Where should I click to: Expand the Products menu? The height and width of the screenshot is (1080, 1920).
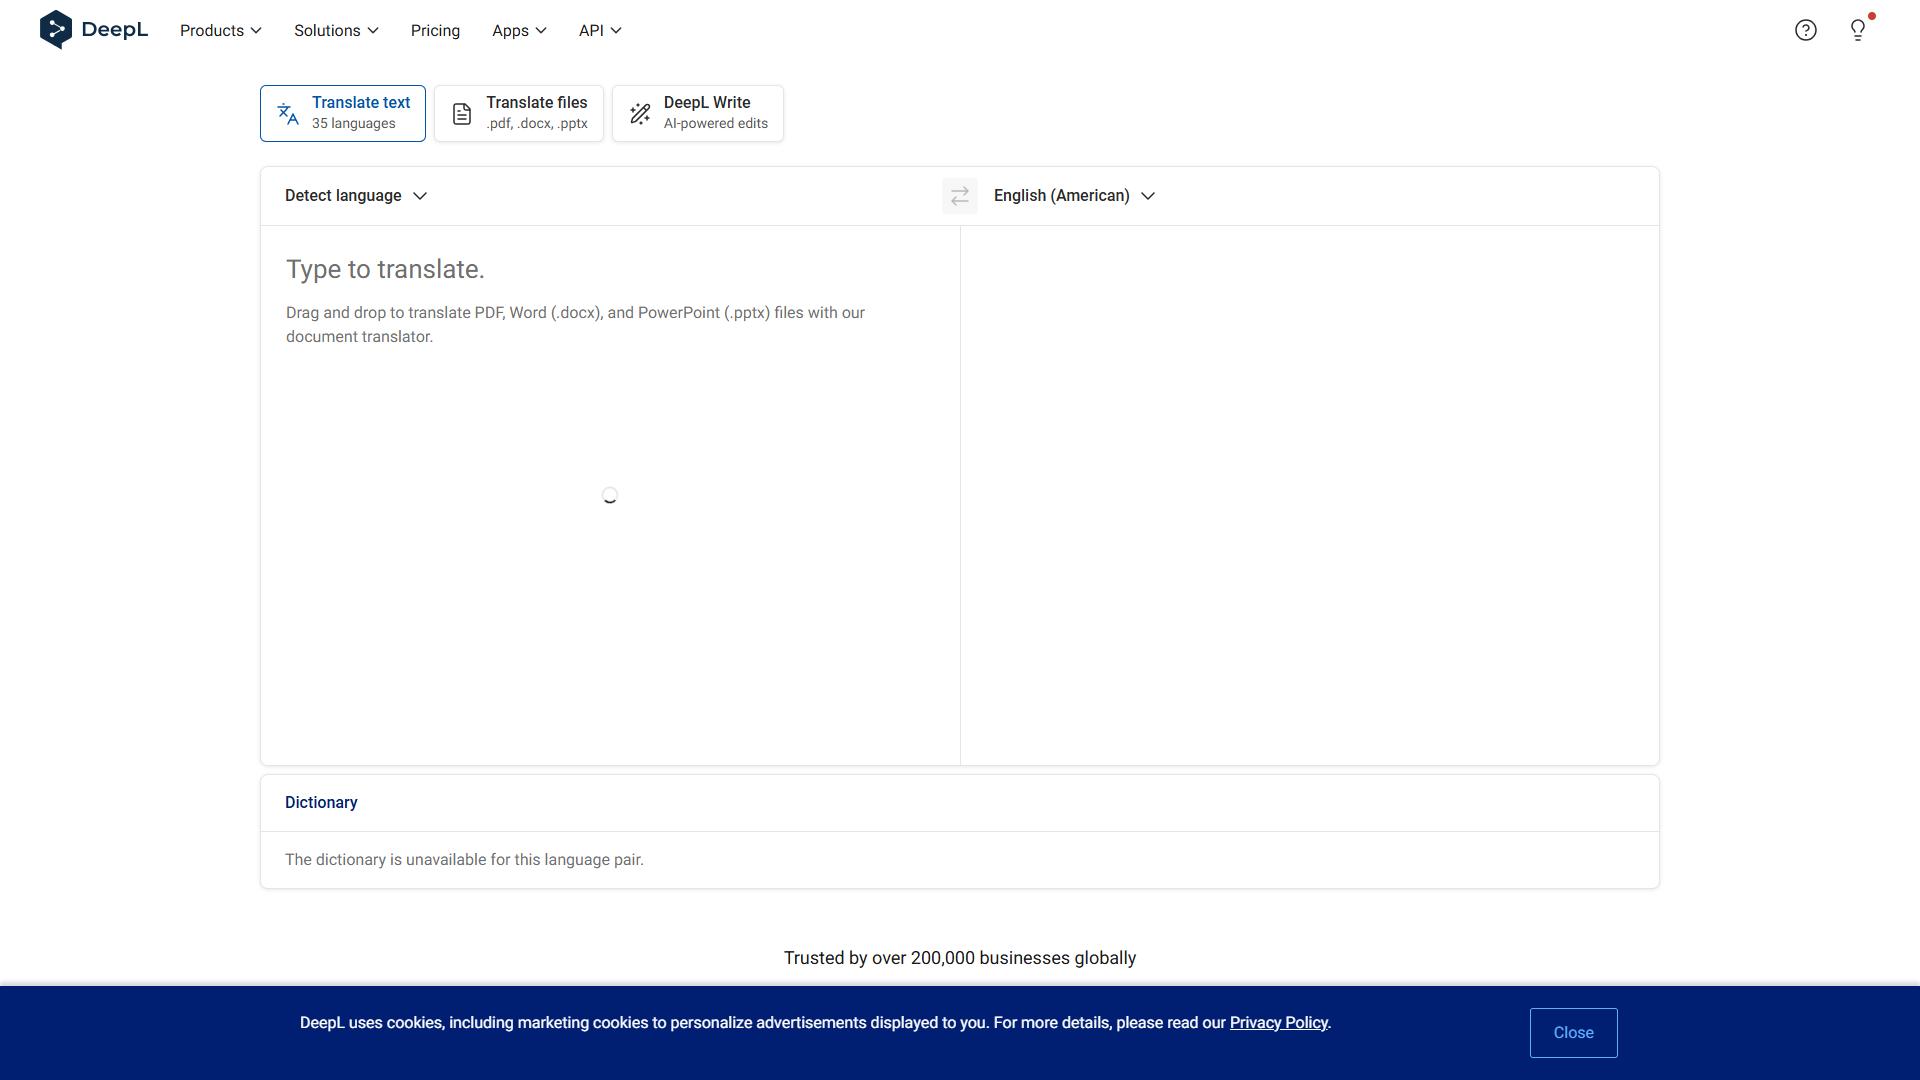[x=221, y=31]
